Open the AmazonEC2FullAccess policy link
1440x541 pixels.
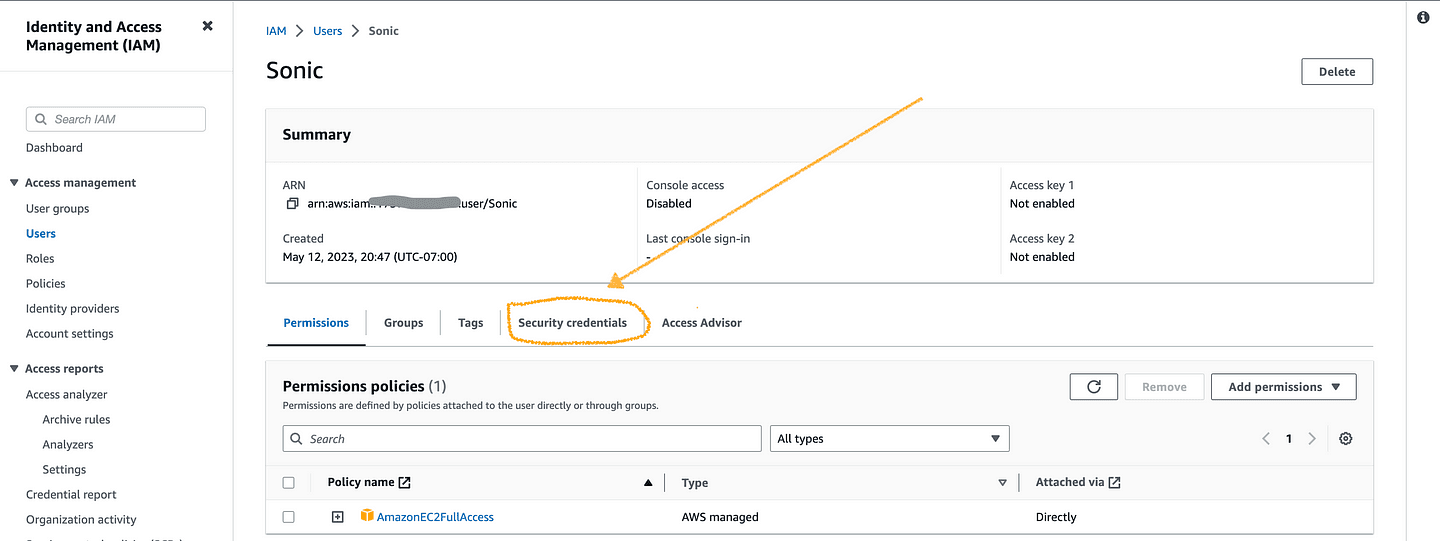(435, 517)
